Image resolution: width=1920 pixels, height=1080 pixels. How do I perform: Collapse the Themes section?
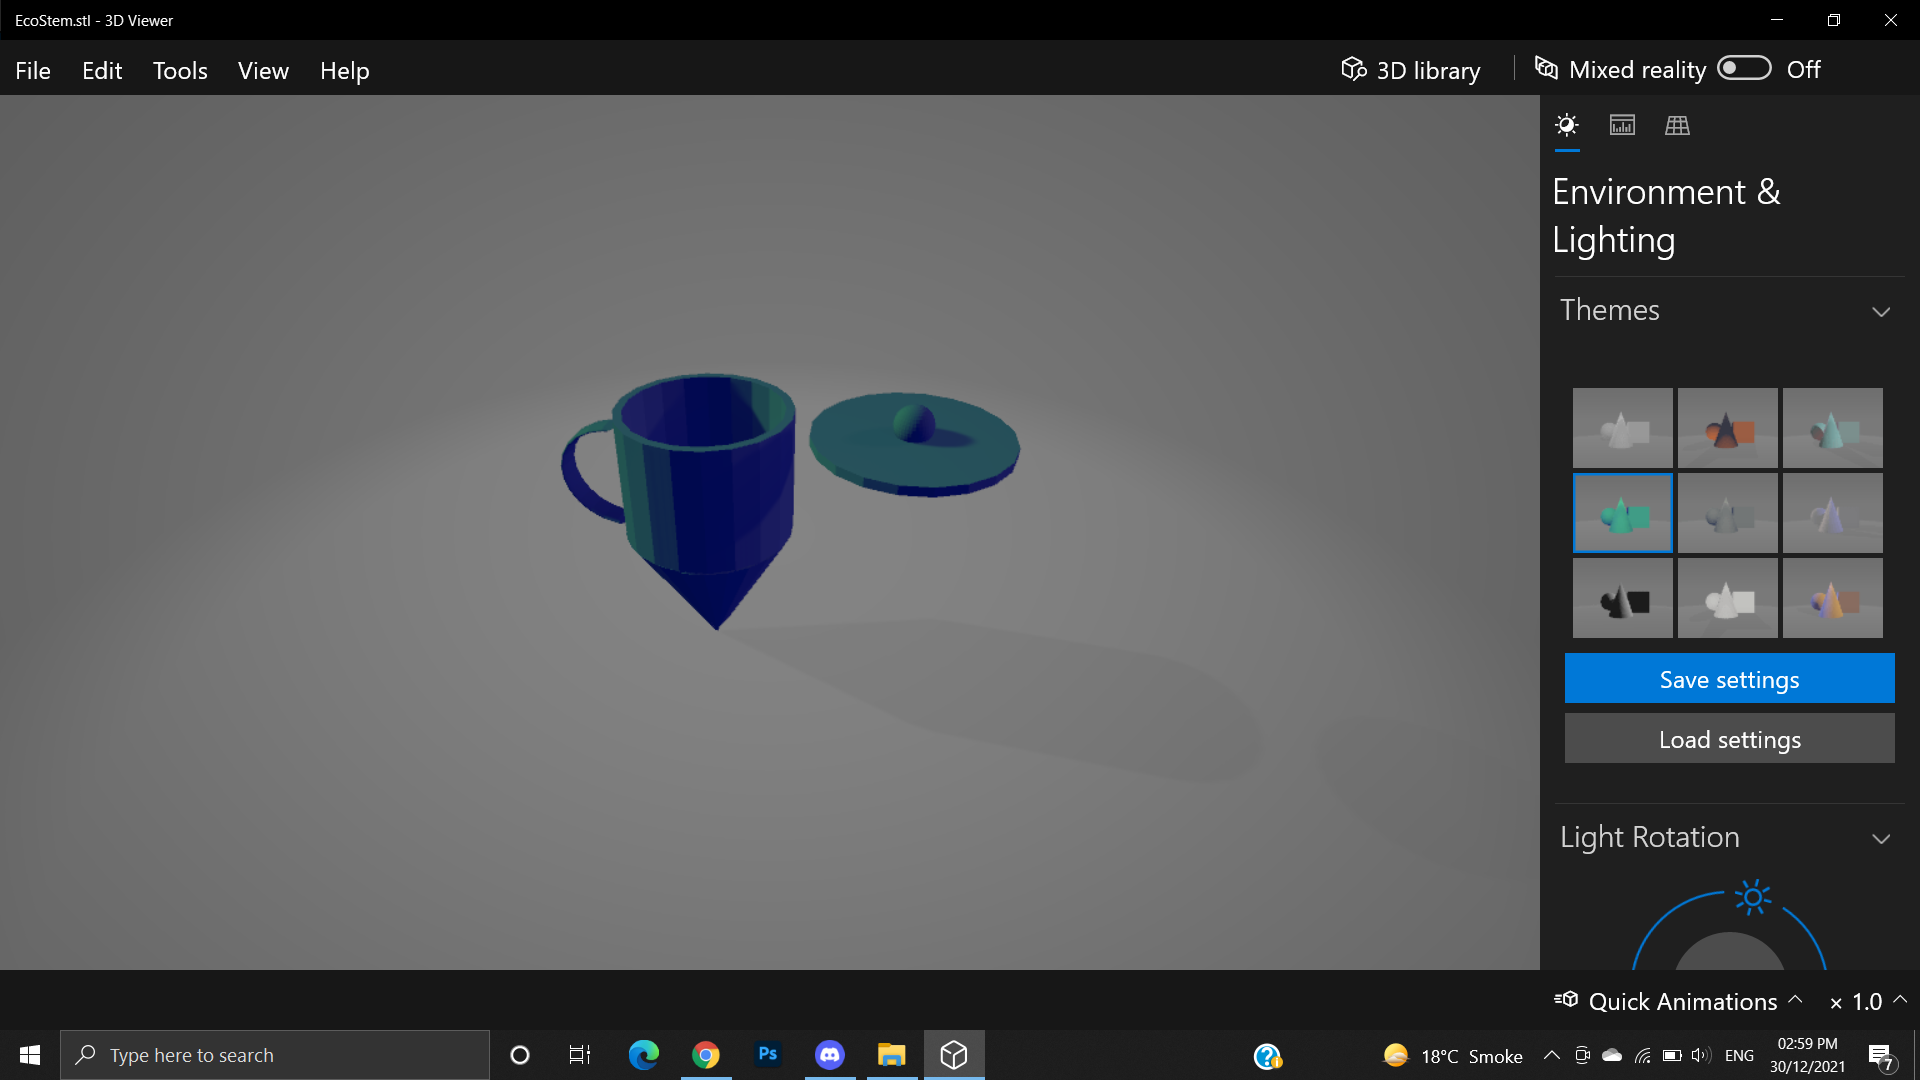pos(1881,312)
